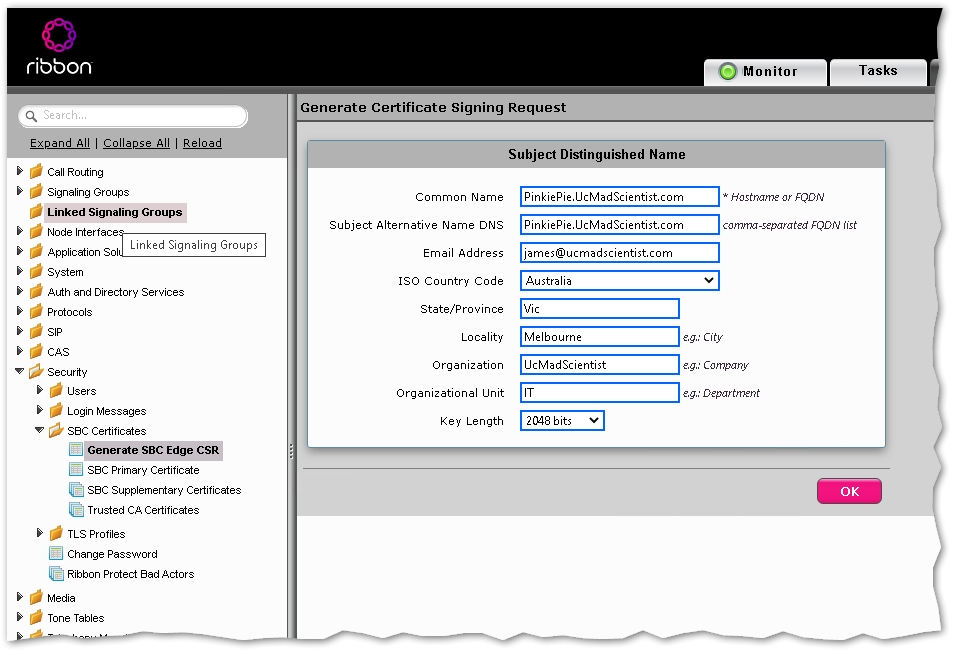954x652 pixels.
Task: Click the CAS folder icon
Action: point(37,352)
